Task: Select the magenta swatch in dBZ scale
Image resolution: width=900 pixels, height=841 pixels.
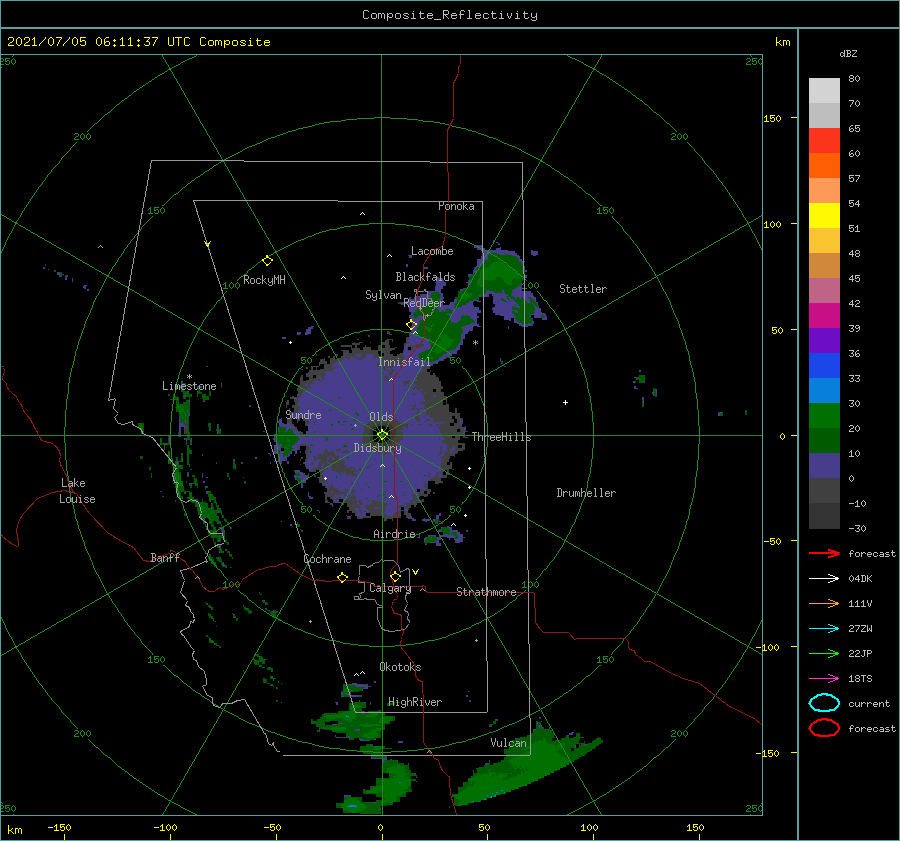Action: coord(824,316)
